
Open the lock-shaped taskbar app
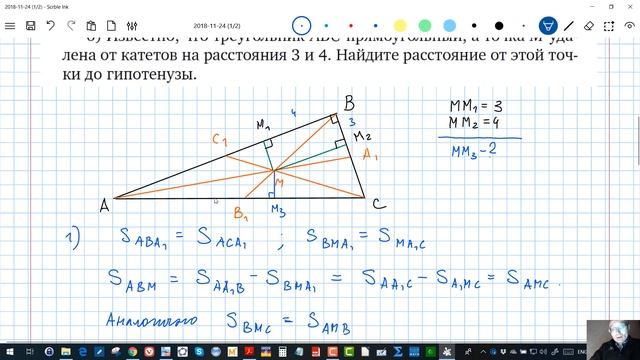[x=49, y=352]
